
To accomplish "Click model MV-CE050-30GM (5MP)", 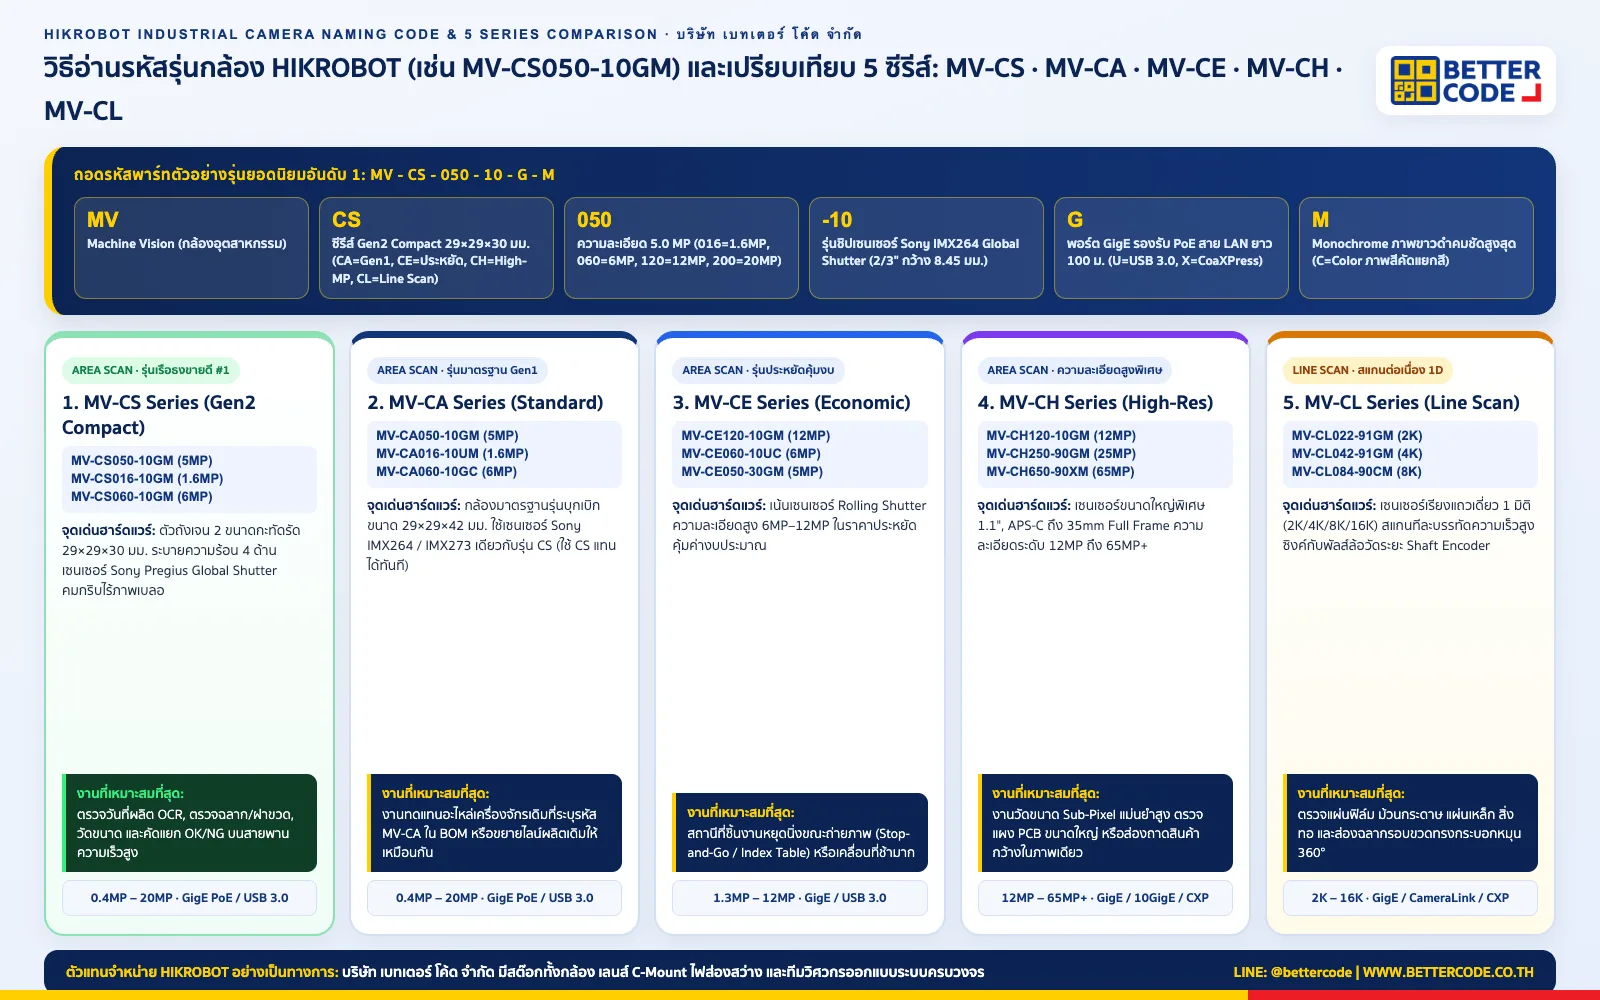I will coord(752,472).
